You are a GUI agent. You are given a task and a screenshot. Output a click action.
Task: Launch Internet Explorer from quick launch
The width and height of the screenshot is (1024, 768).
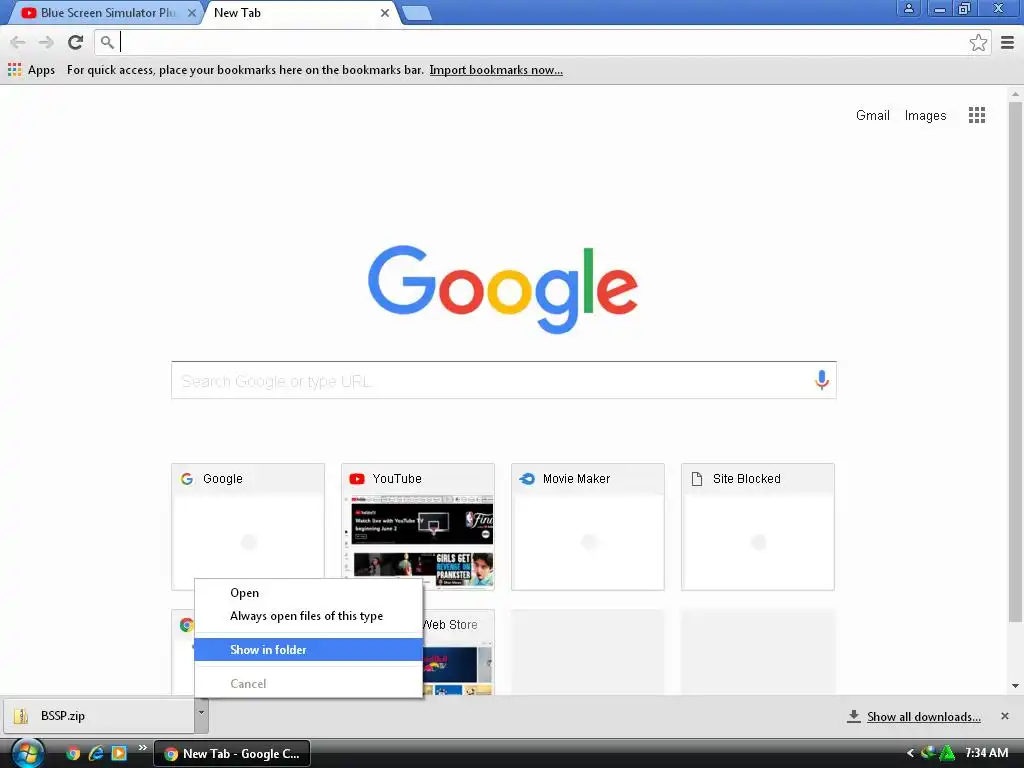tap(96, 754)
